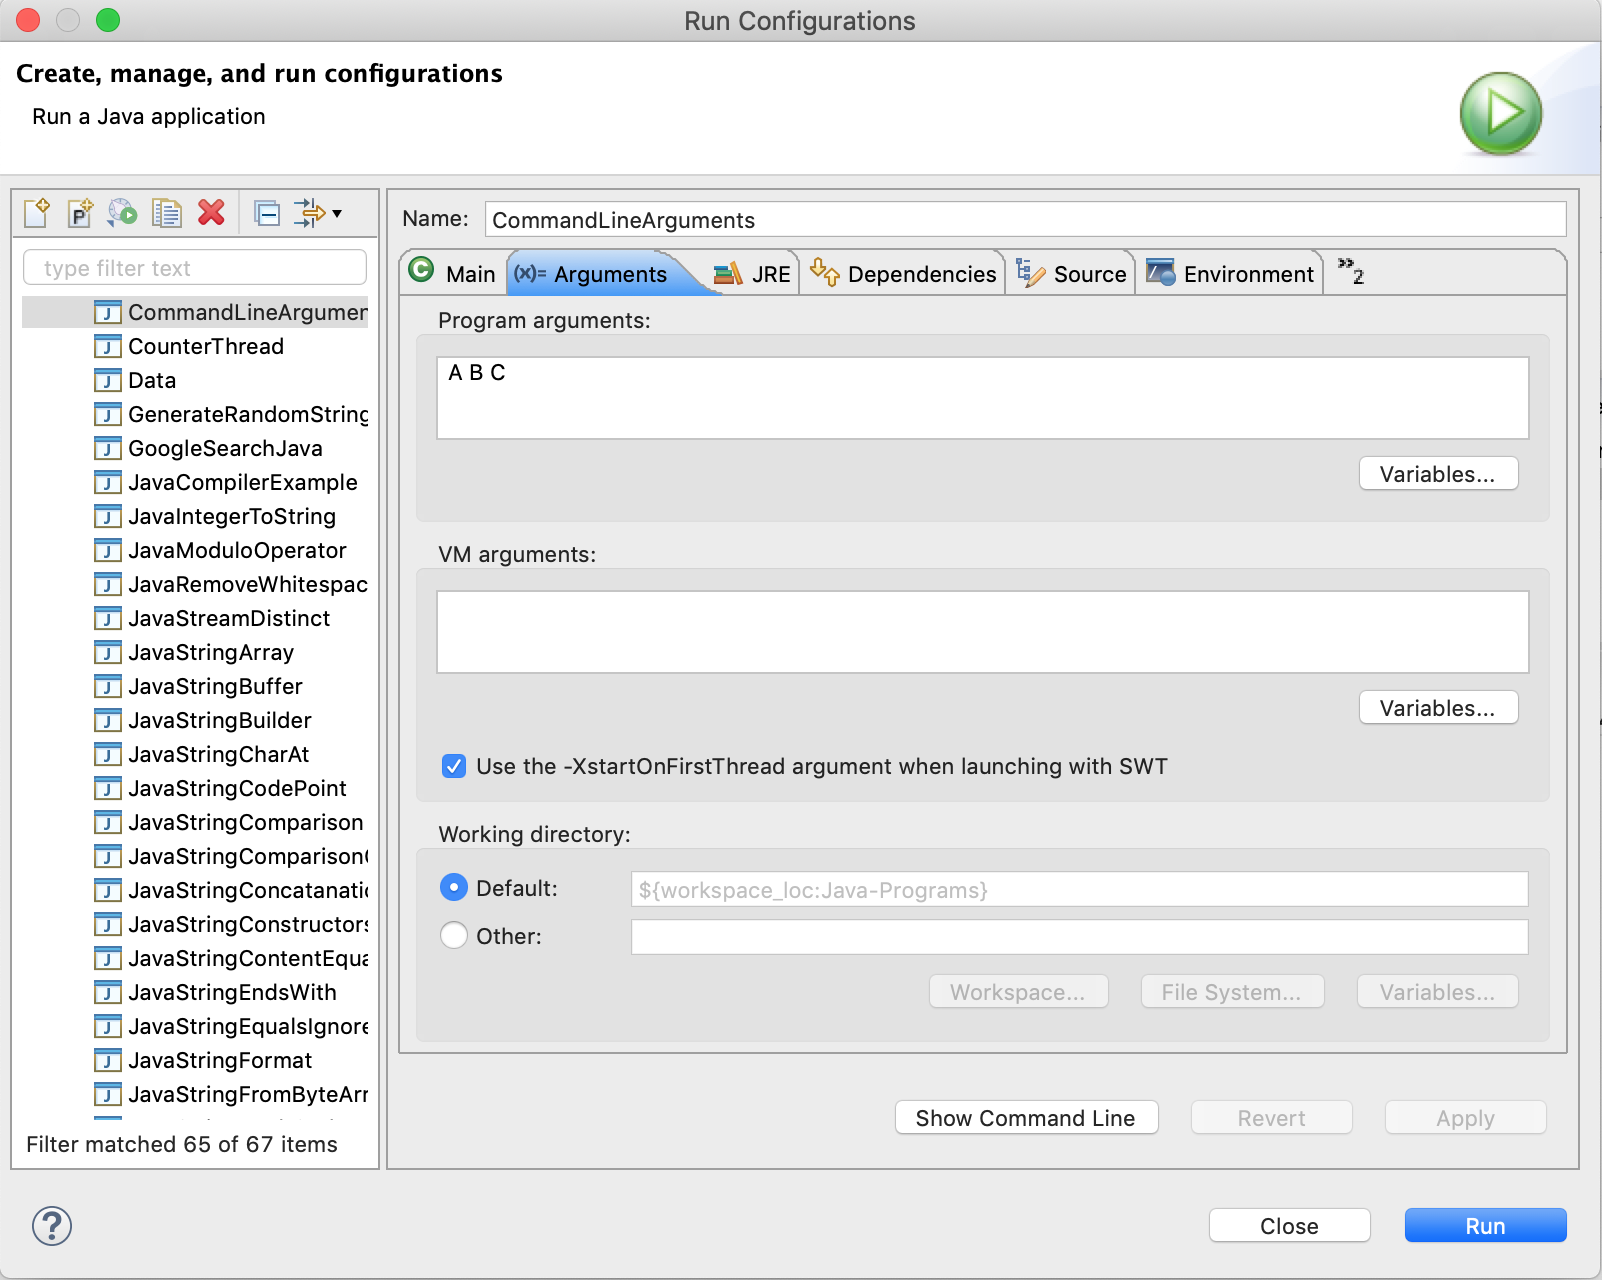Click the Collapse All icon
Image resolution: width=1602 pixels, height=1280 pixels.
tap(267, 212)
